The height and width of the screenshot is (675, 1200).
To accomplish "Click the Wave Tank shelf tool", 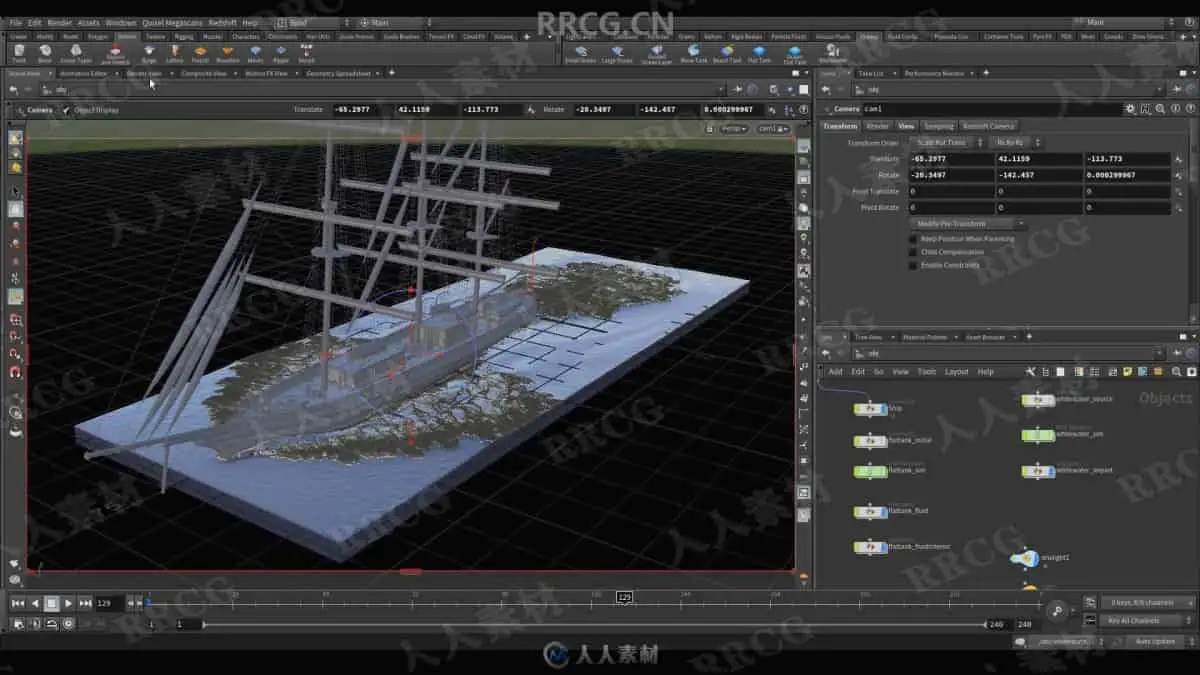I will (x=693, y=53).
